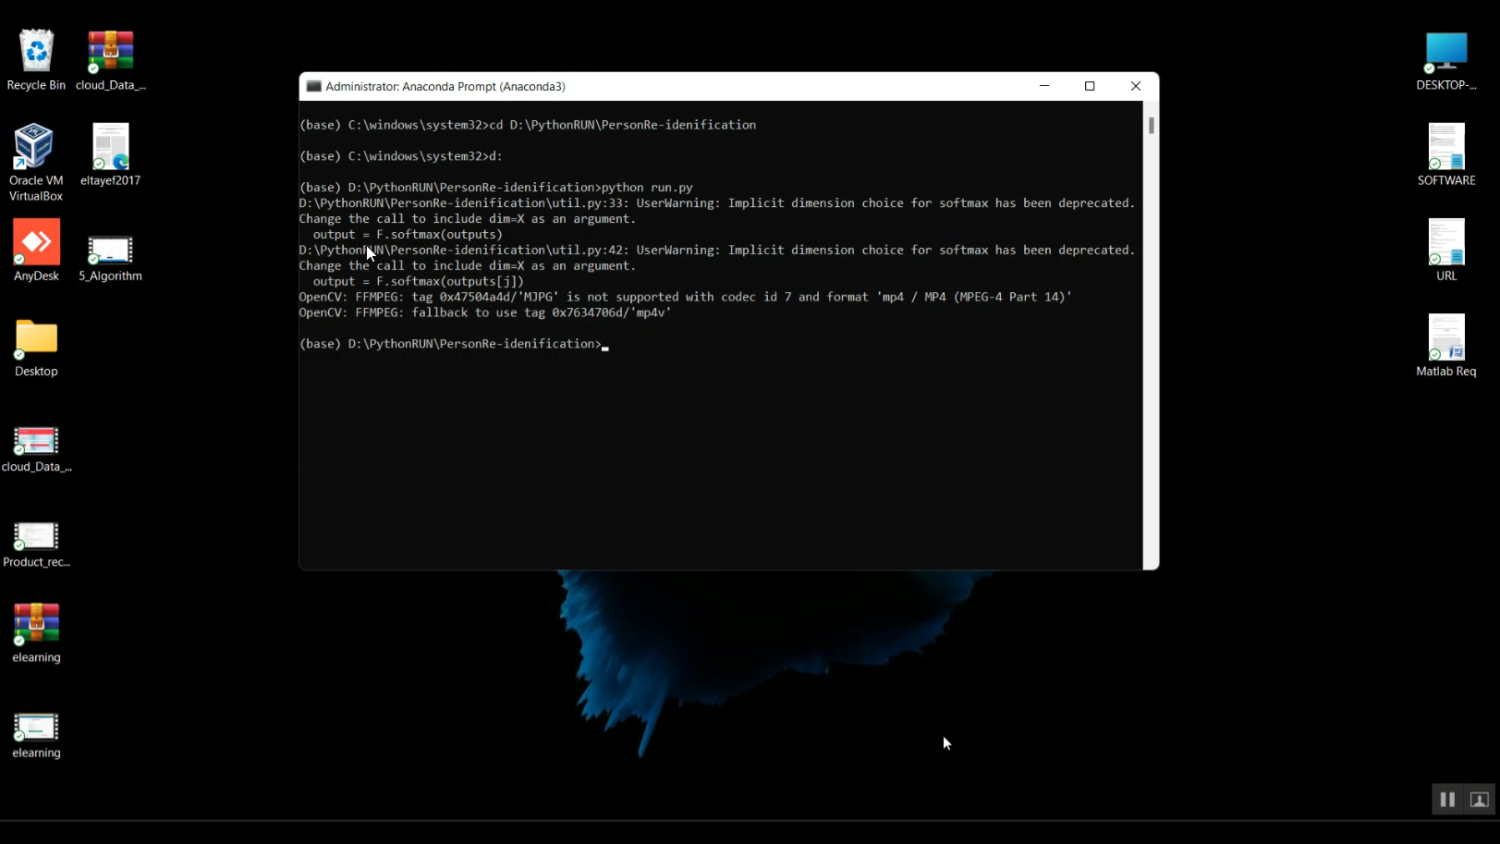Click the util.py:42 UserWarning line
The width and height of the screenshot is (1500, 844).
[x=717, y=250]
